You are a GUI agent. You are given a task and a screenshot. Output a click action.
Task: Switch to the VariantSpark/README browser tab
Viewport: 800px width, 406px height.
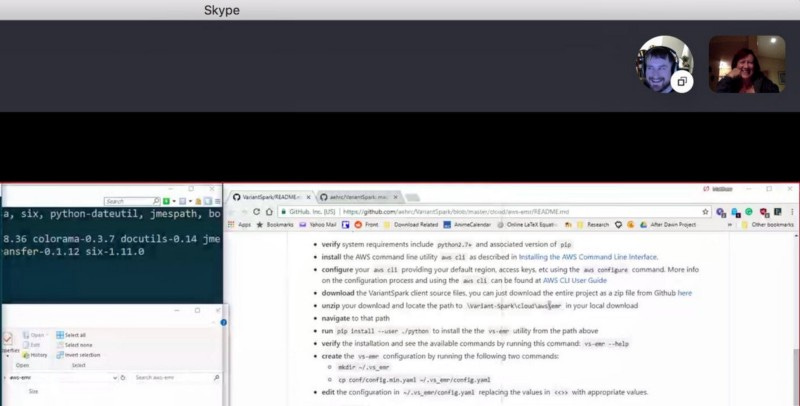click(270, 197)
